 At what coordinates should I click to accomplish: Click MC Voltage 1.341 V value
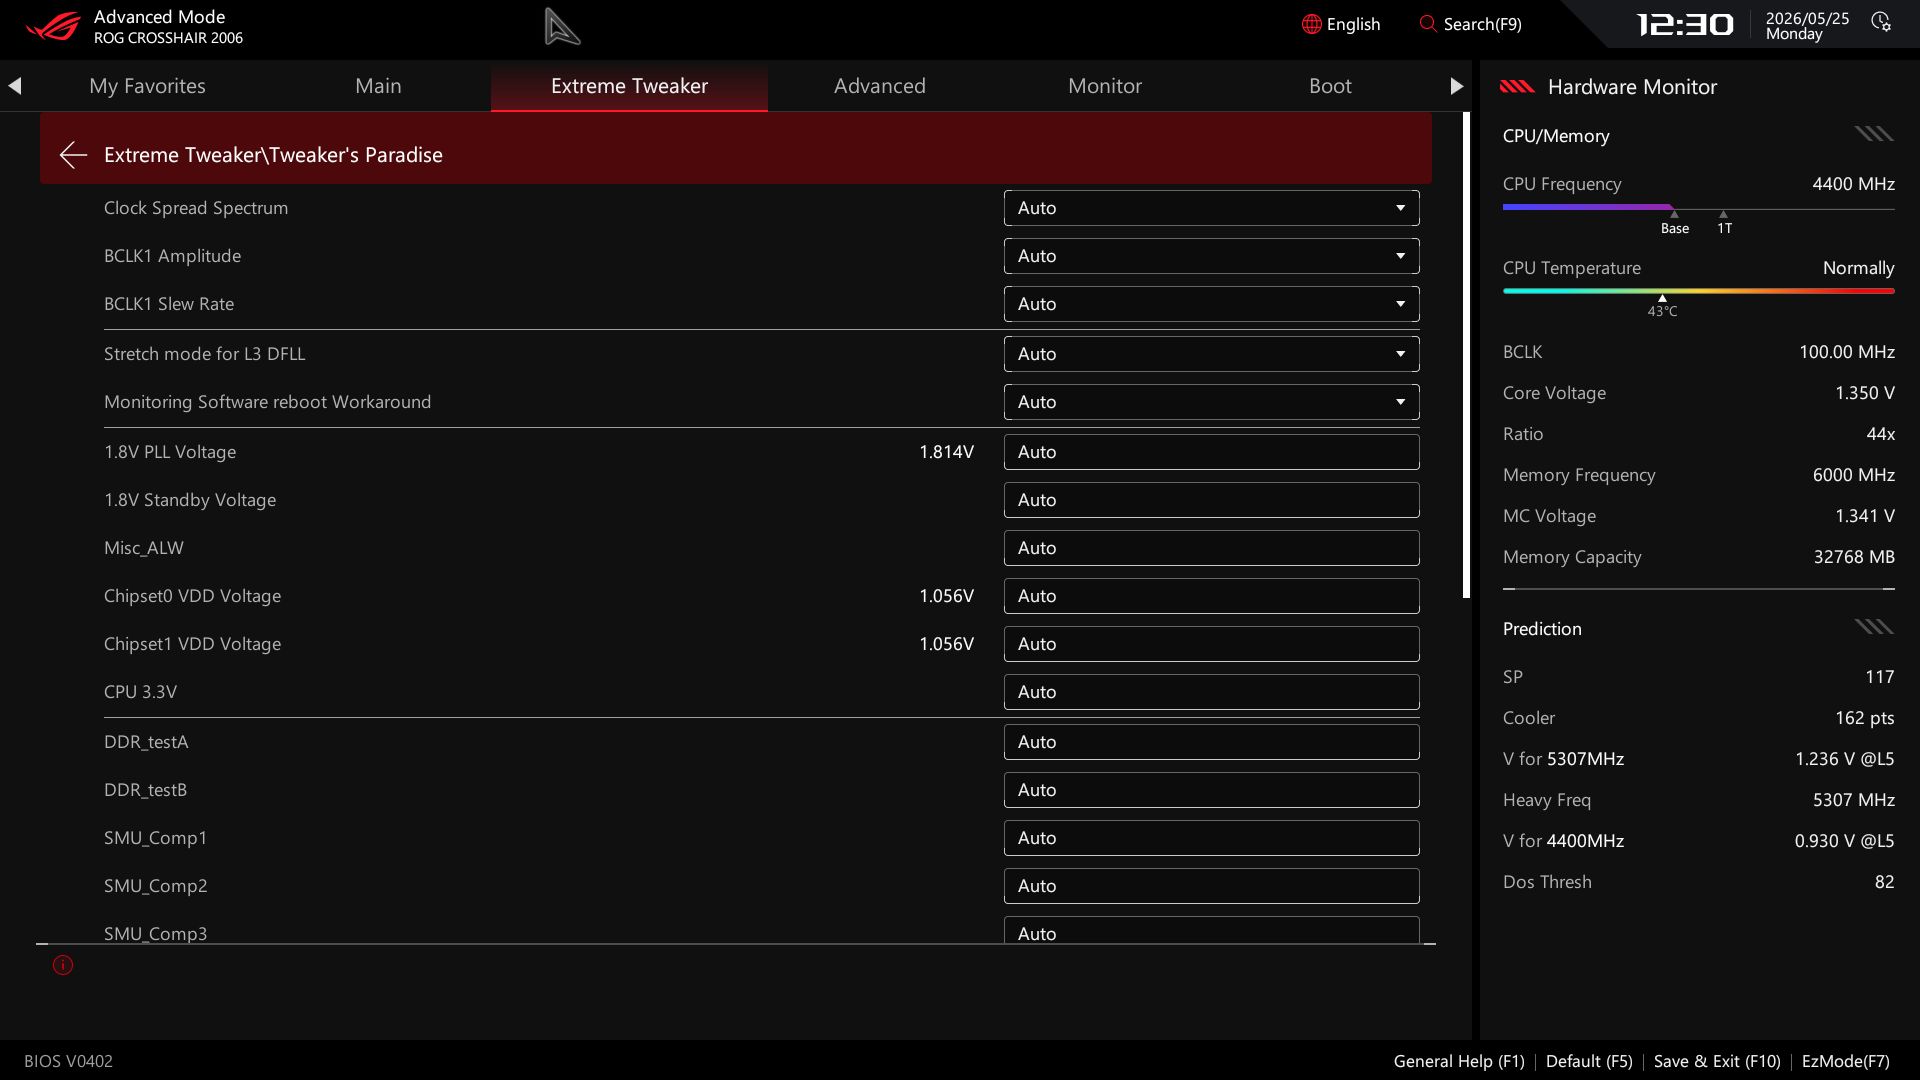tap(1864, 516)
